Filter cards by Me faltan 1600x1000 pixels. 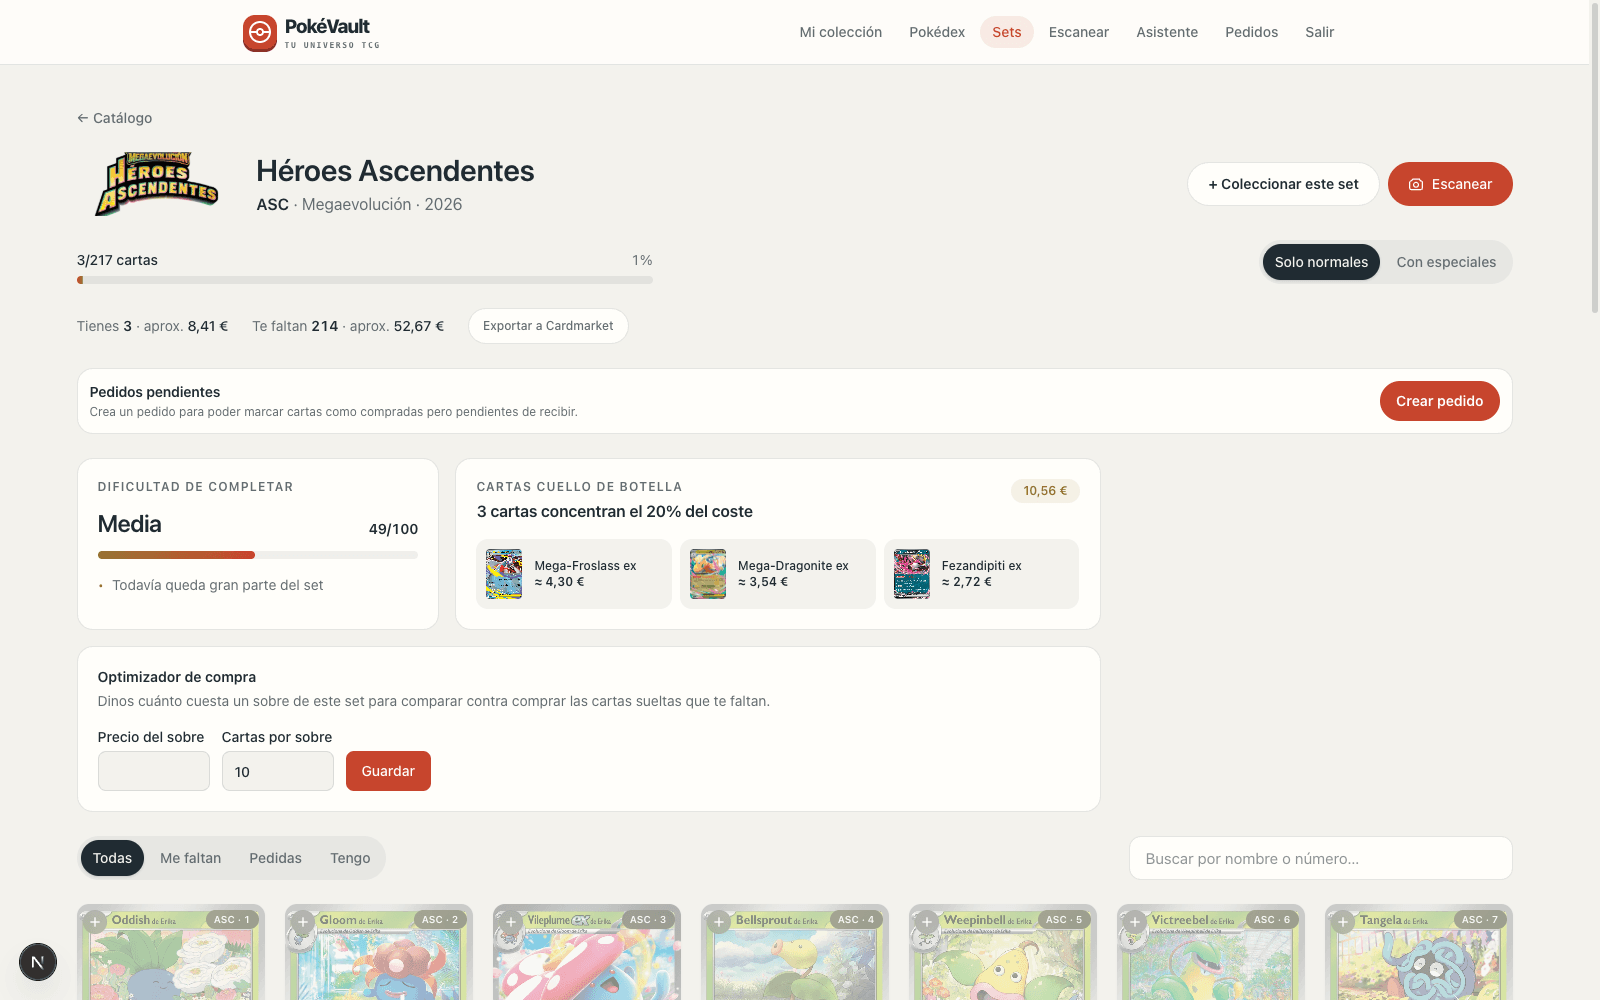(x=191, y=858)
